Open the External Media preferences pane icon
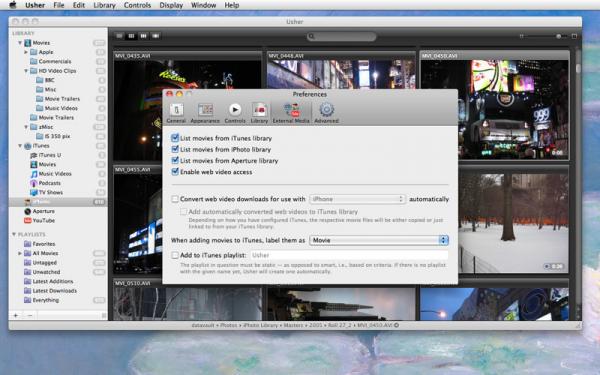600x375 pixels. (291, 112)
